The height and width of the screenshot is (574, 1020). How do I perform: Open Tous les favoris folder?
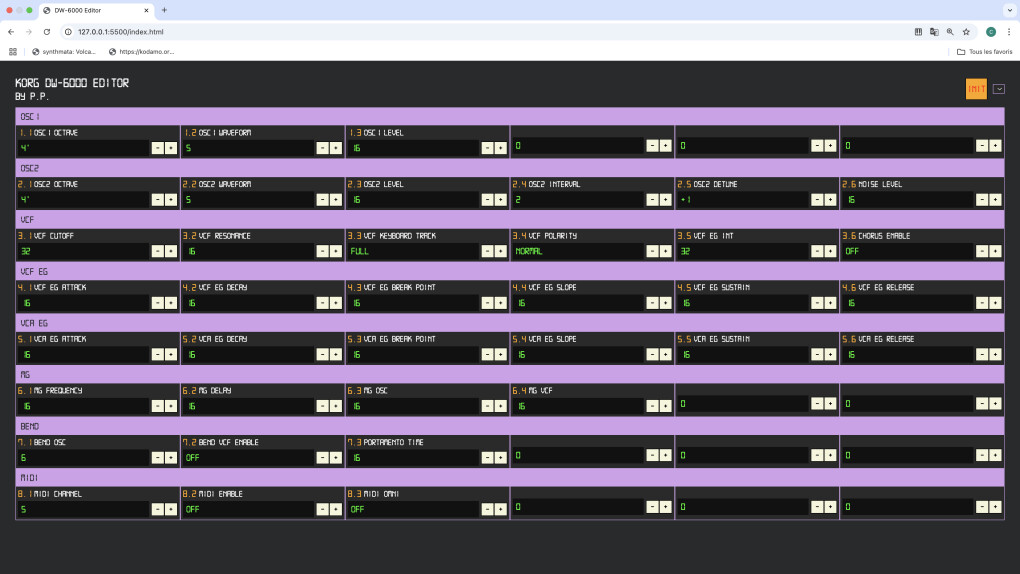coord(984,51)
